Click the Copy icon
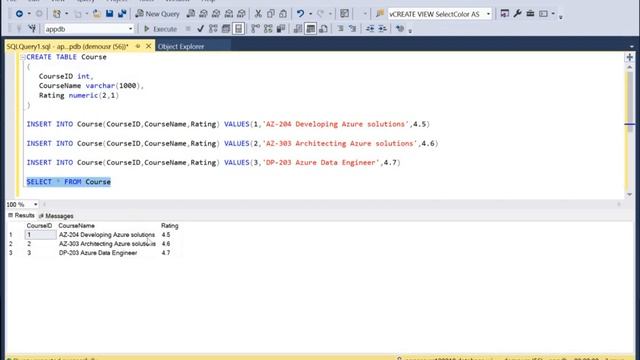640x360 pixels. point(271,14)
